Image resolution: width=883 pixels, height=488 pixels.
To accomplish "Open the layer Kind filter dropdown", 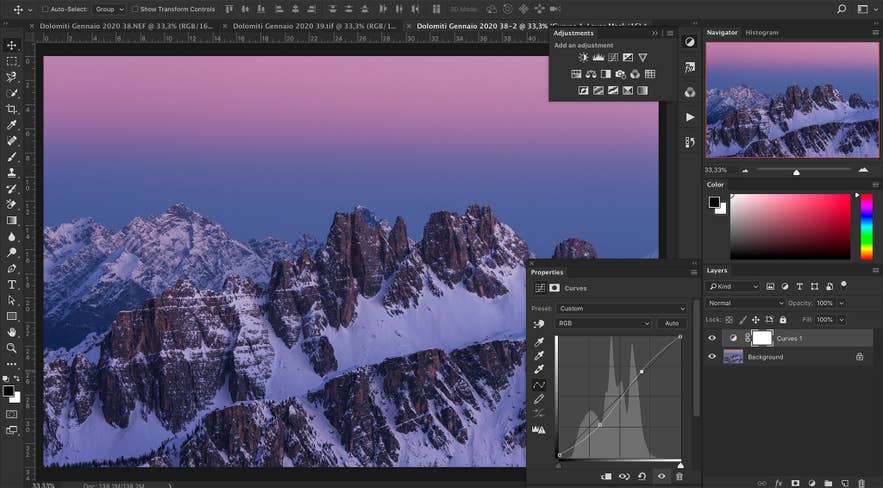I will pyautogui.click(x=733, y=286).
